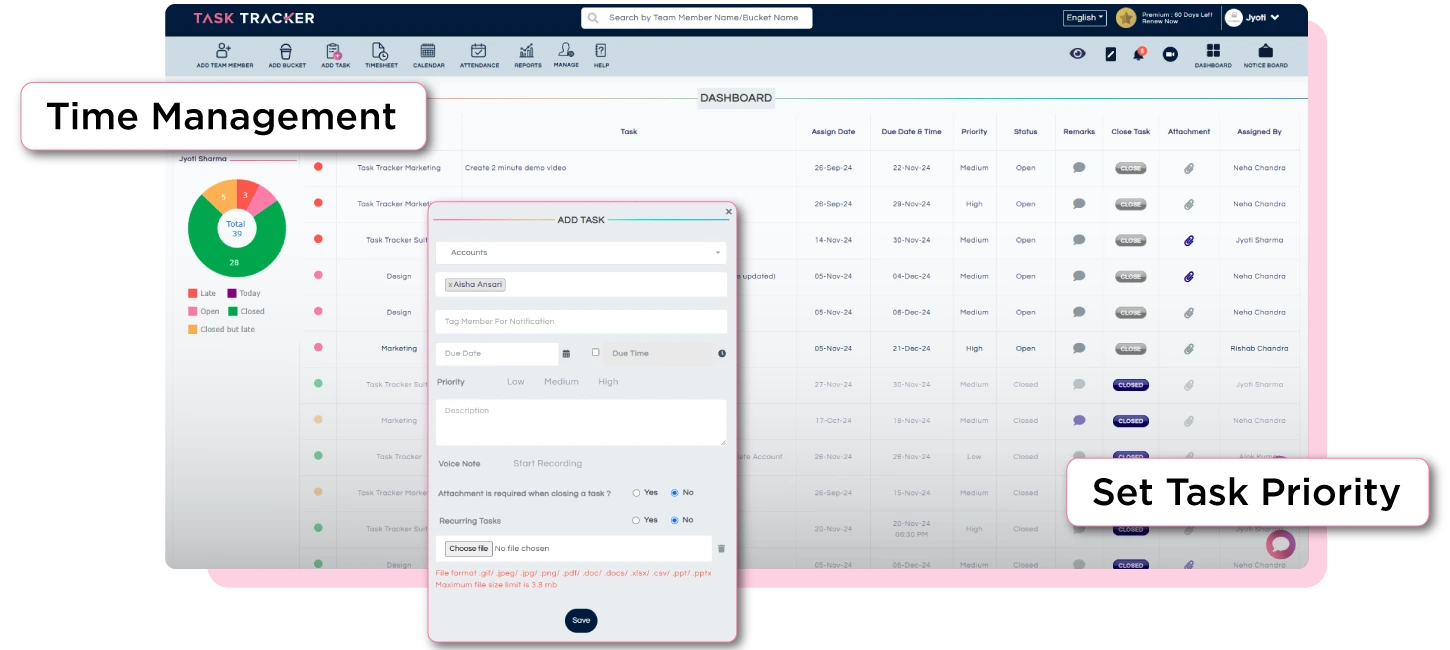This screenshot has height=650, width=1450.
Task: Go to Attendance in the toolbar
Action: [479, 55]
